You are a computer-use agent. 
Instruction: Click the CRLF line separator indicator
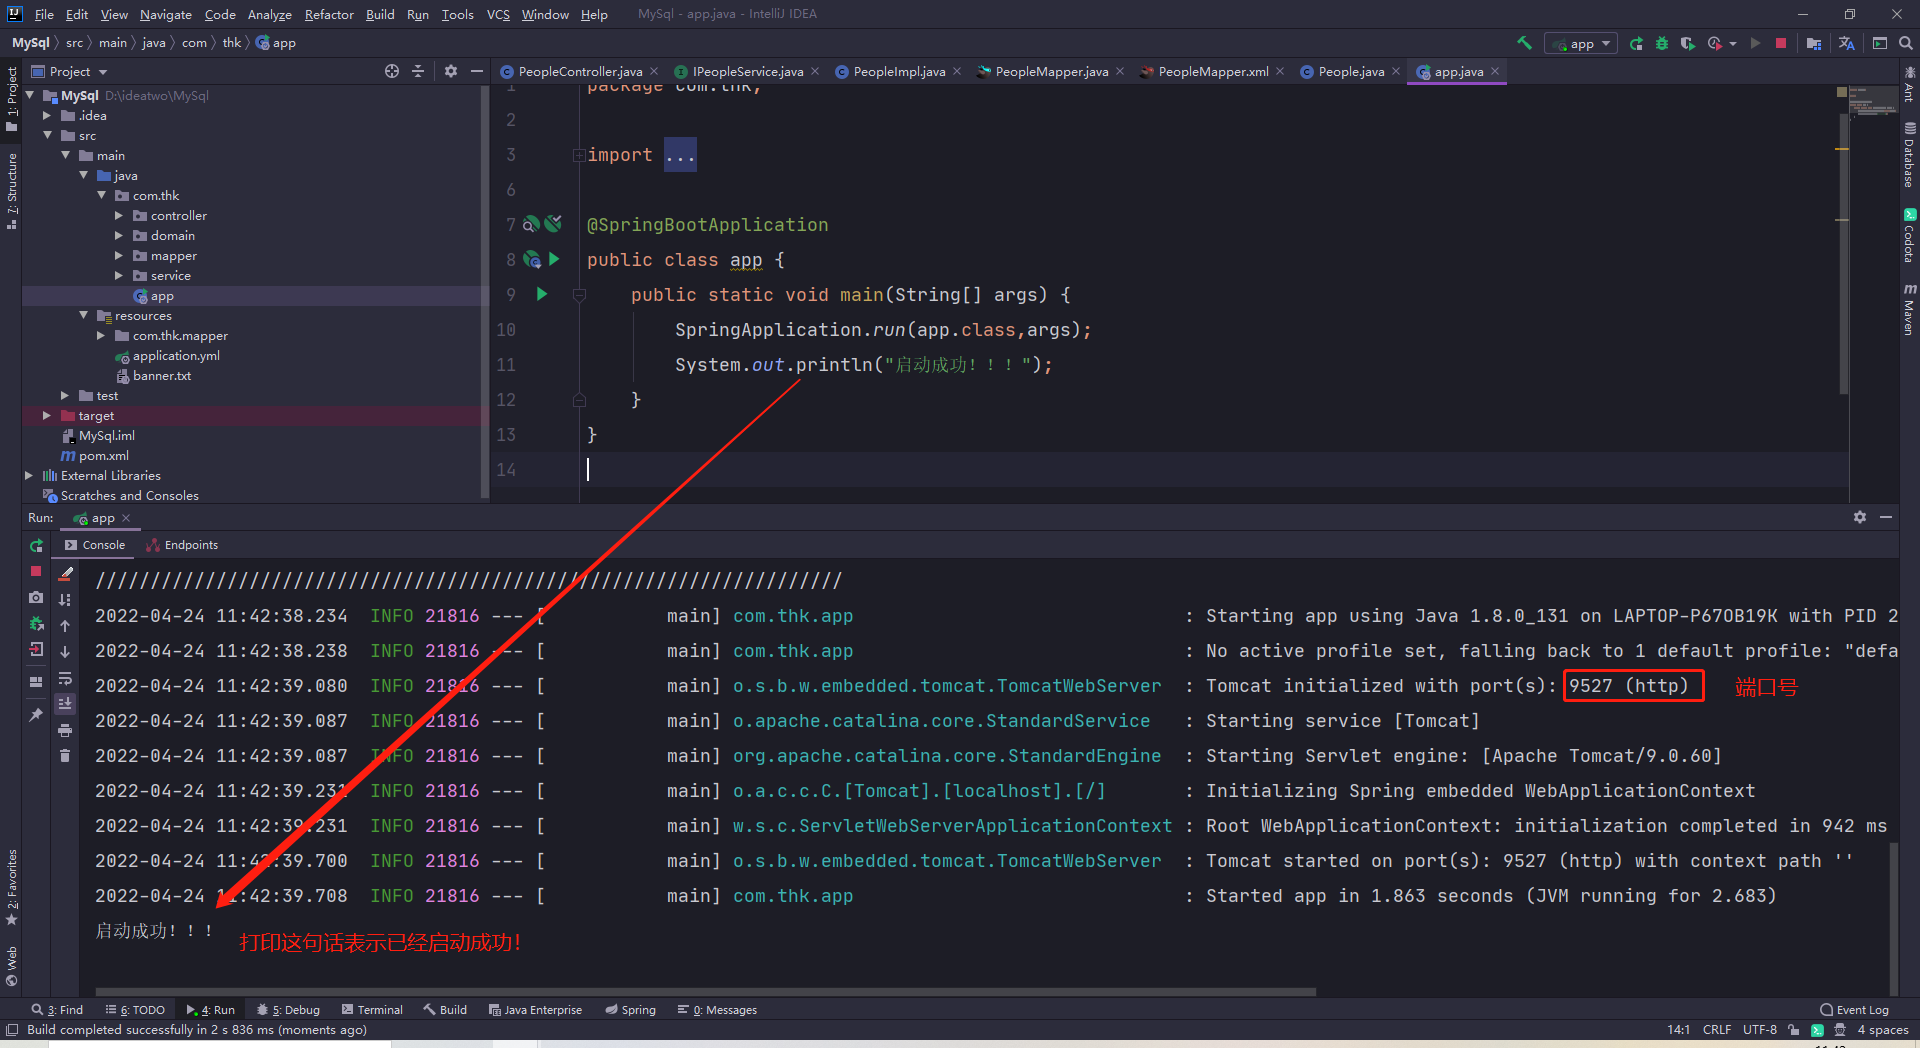(1717, 1030)
